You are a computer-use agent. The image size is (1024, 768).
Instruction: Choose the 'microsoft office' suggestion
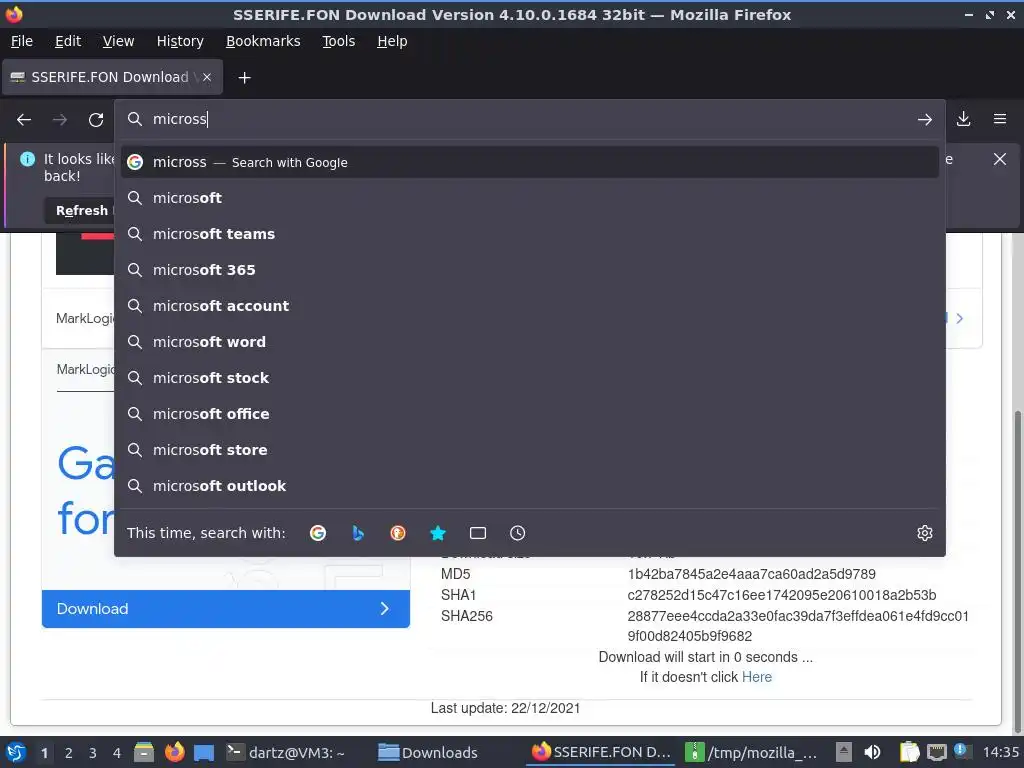(x=530, y=413)
